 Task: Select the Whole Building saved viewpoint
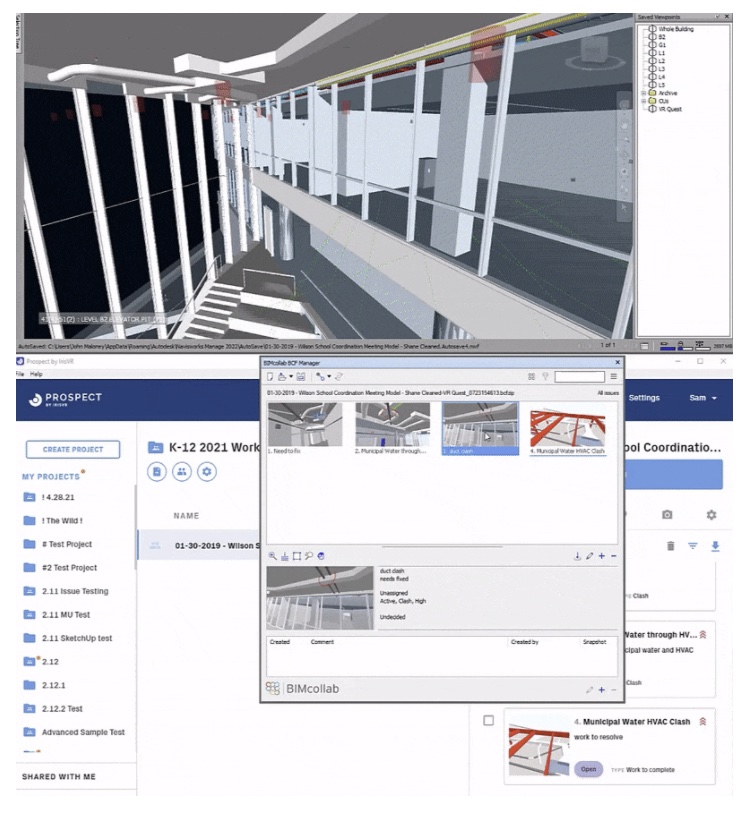click(675, 29)
